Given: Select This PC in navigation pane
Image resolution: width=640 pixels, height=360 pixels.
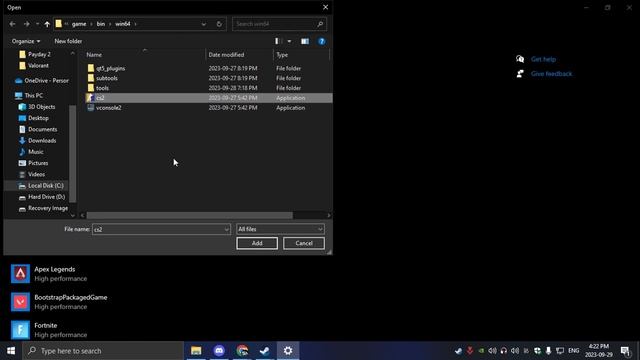Looking at the screenshot, I should [x=33, y=96].
